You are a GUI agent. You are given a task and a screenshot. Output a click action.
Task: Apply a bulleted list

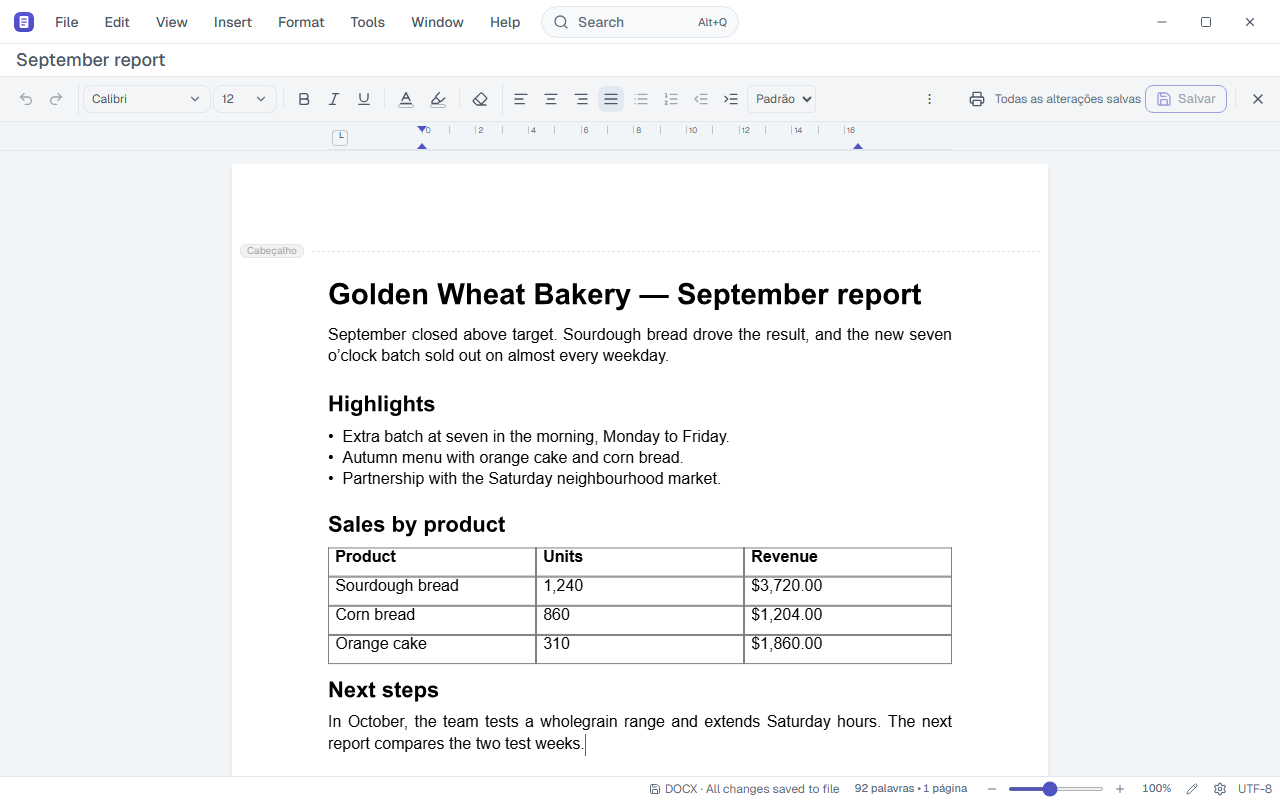(x=641, y=99)
